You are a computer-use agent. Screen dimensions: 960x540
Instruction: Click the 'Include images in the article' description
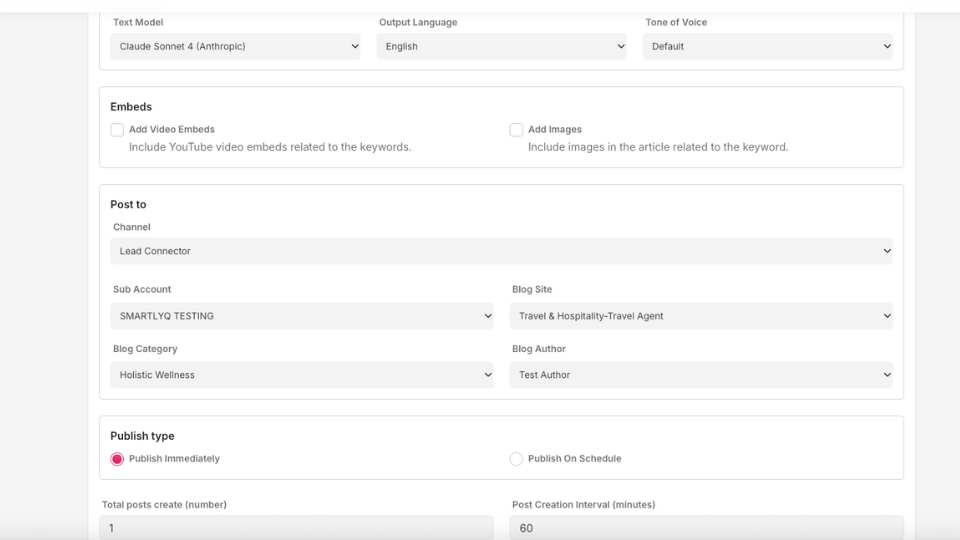point(658,147)
